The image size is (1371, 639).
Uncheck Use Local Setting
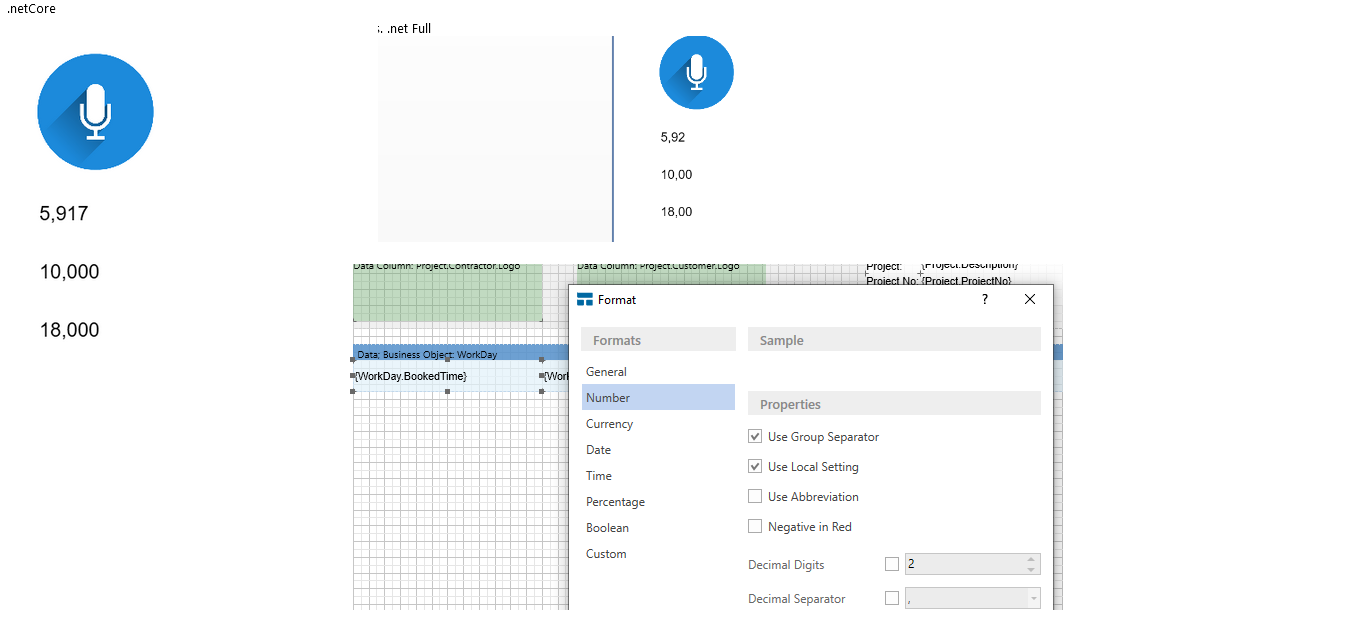(755, 467)
